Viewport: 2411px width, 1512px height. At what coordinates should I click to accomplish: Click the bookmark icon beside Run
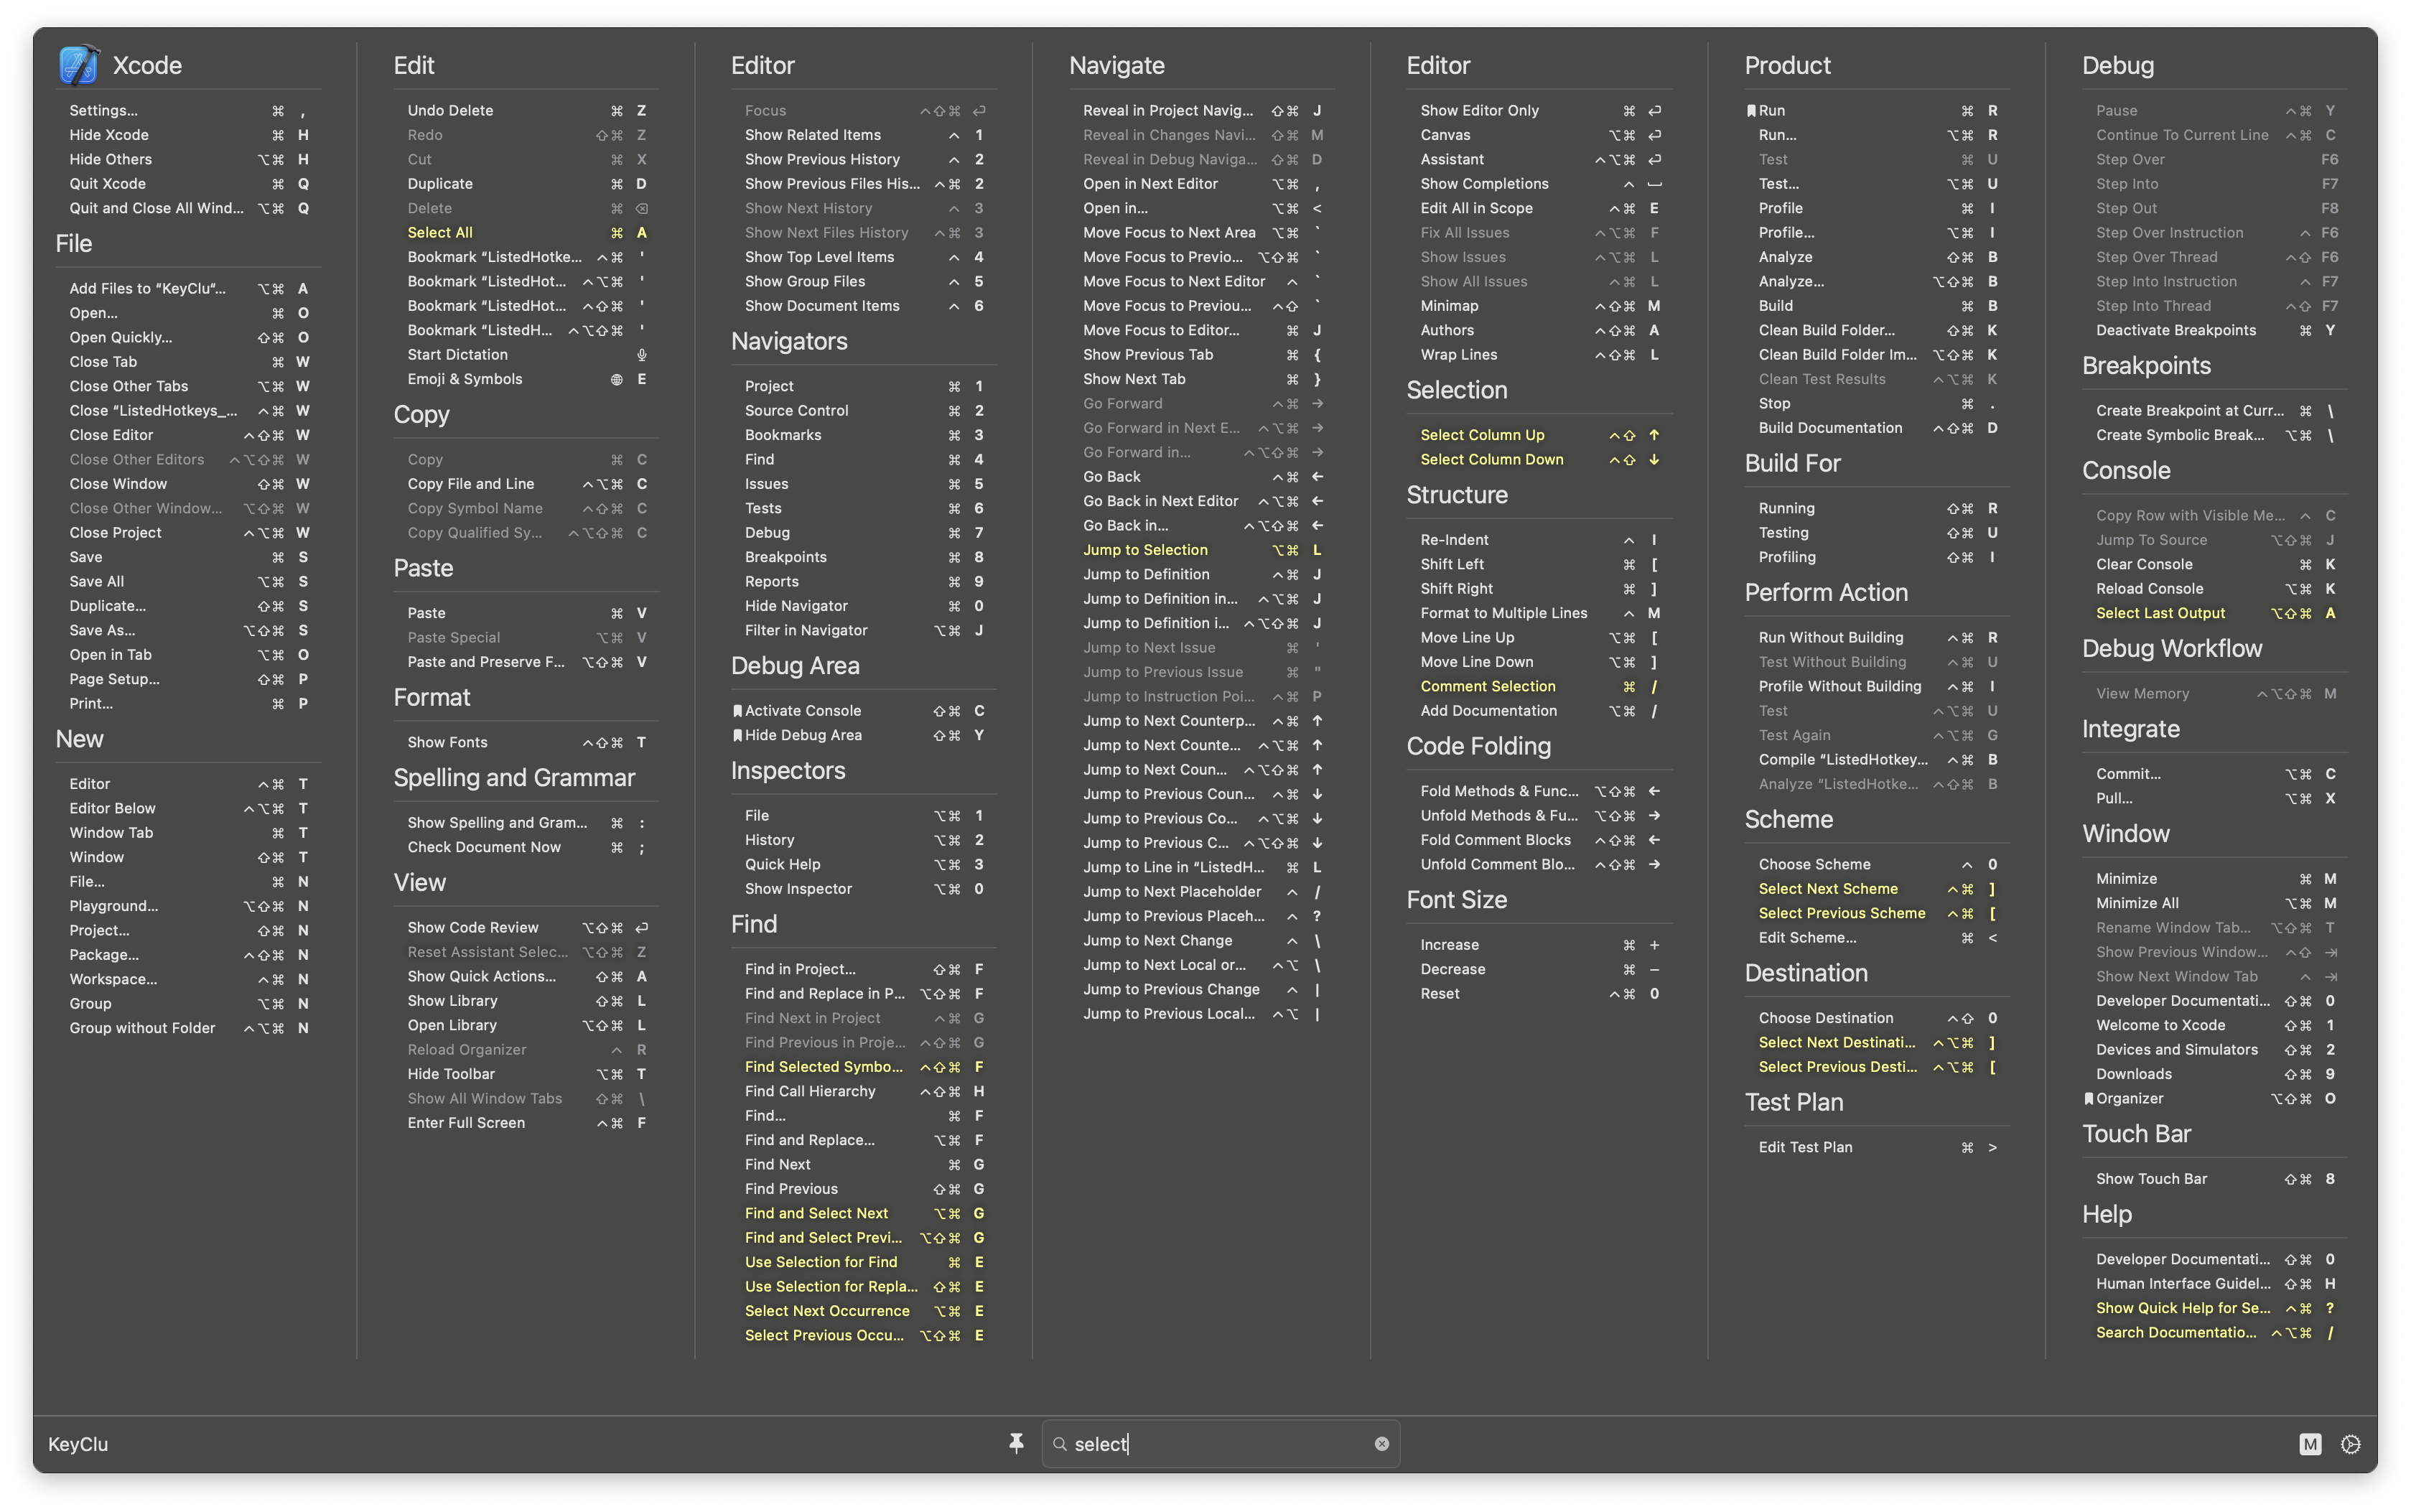(x=1751, y=111)
